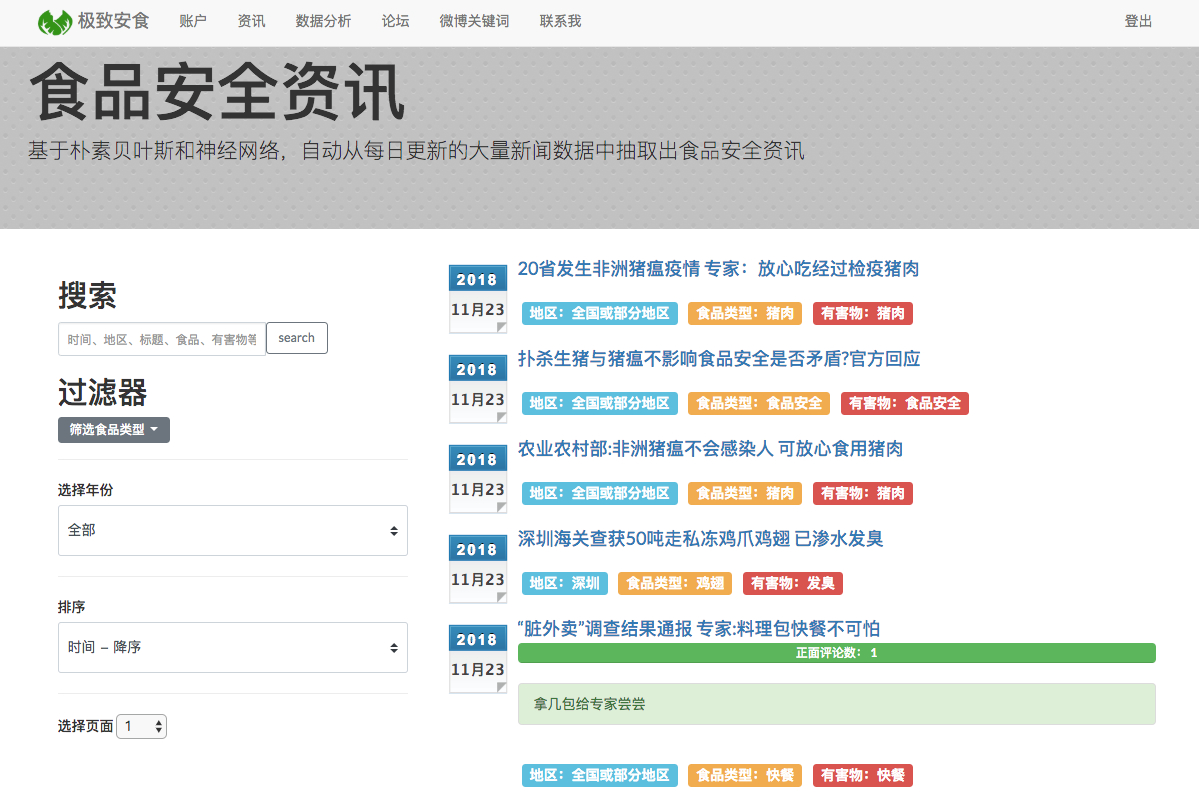This screenshot has height=808, width=1199.
Task: Click the 搜索 section heading
Action: point(87,295)
